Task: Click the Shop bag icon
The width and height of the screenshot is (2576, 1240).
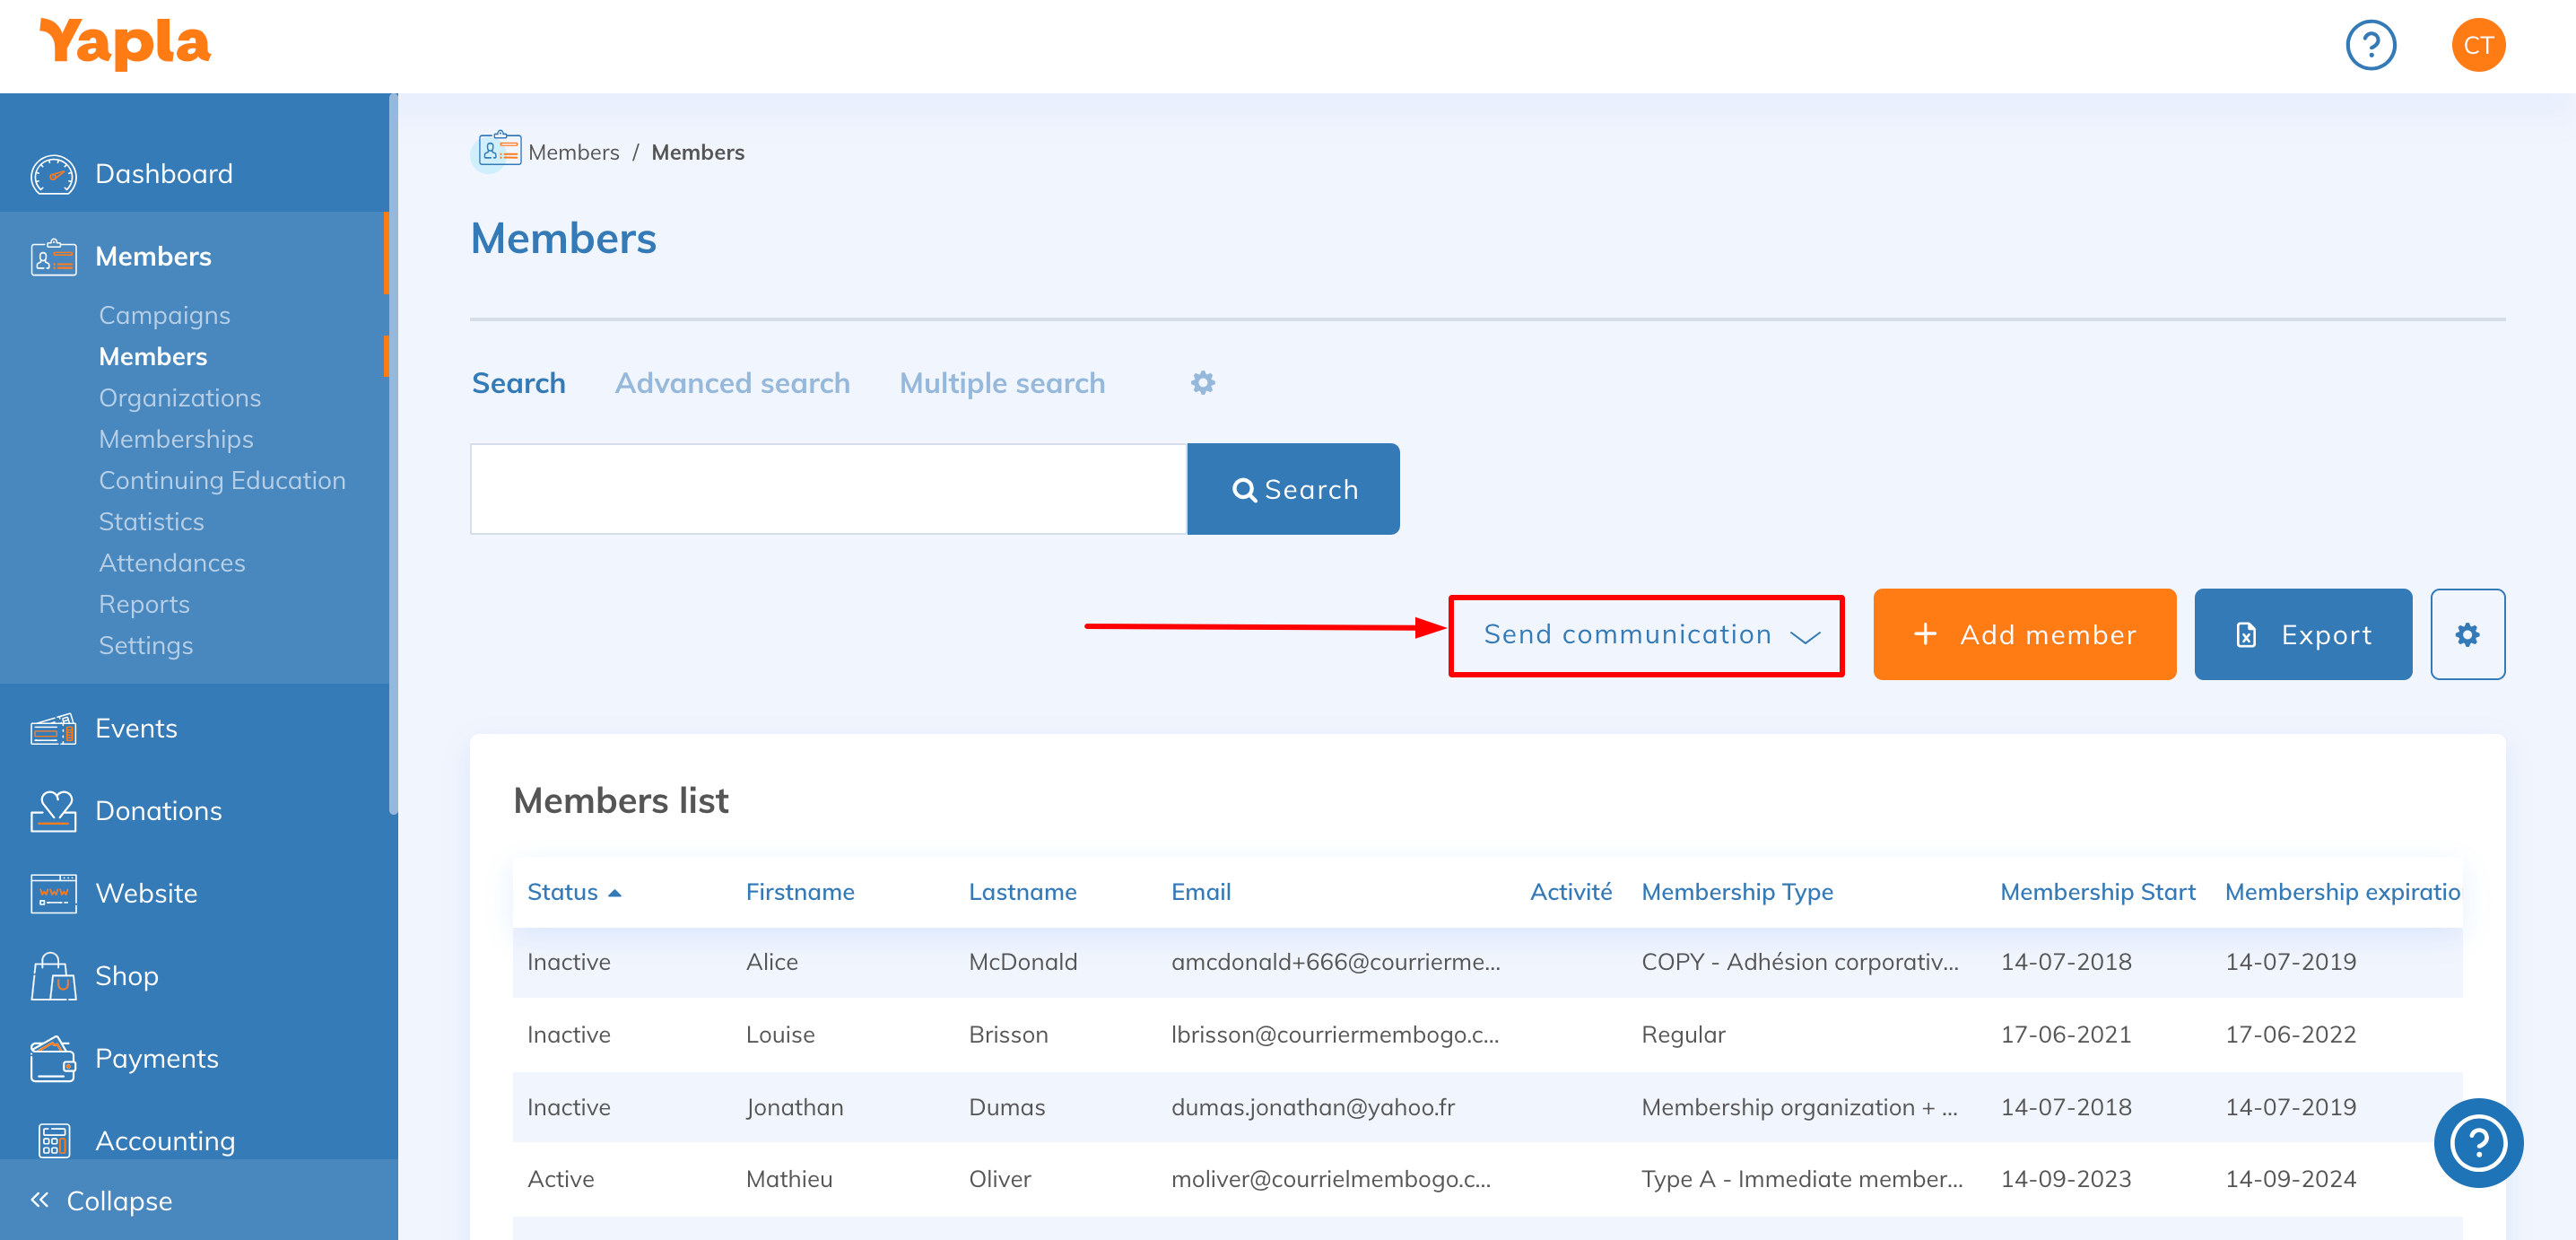Action: [x=53, y=976]
